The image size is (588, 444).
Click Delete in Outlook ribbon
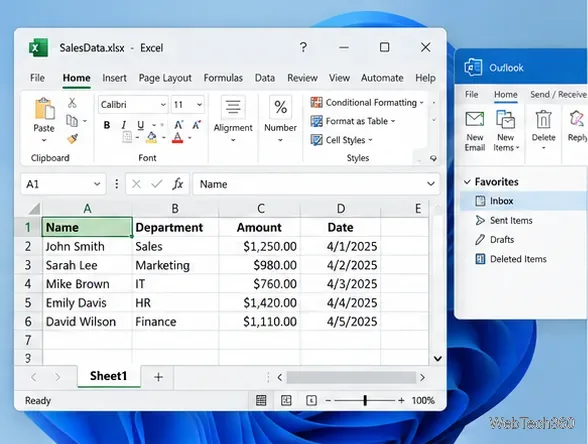[543, 130]
